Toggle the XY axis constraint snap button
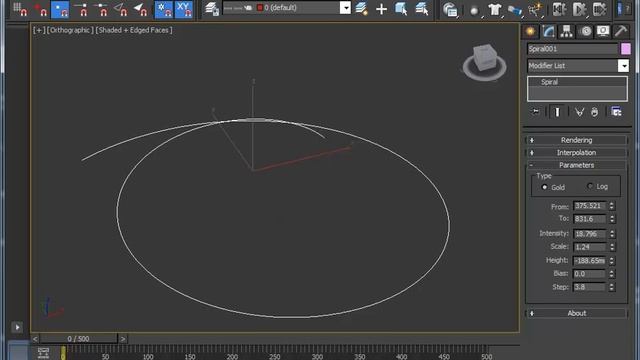Screen dimensions: 640x360 pyautogui.click(x=184, y=9)
